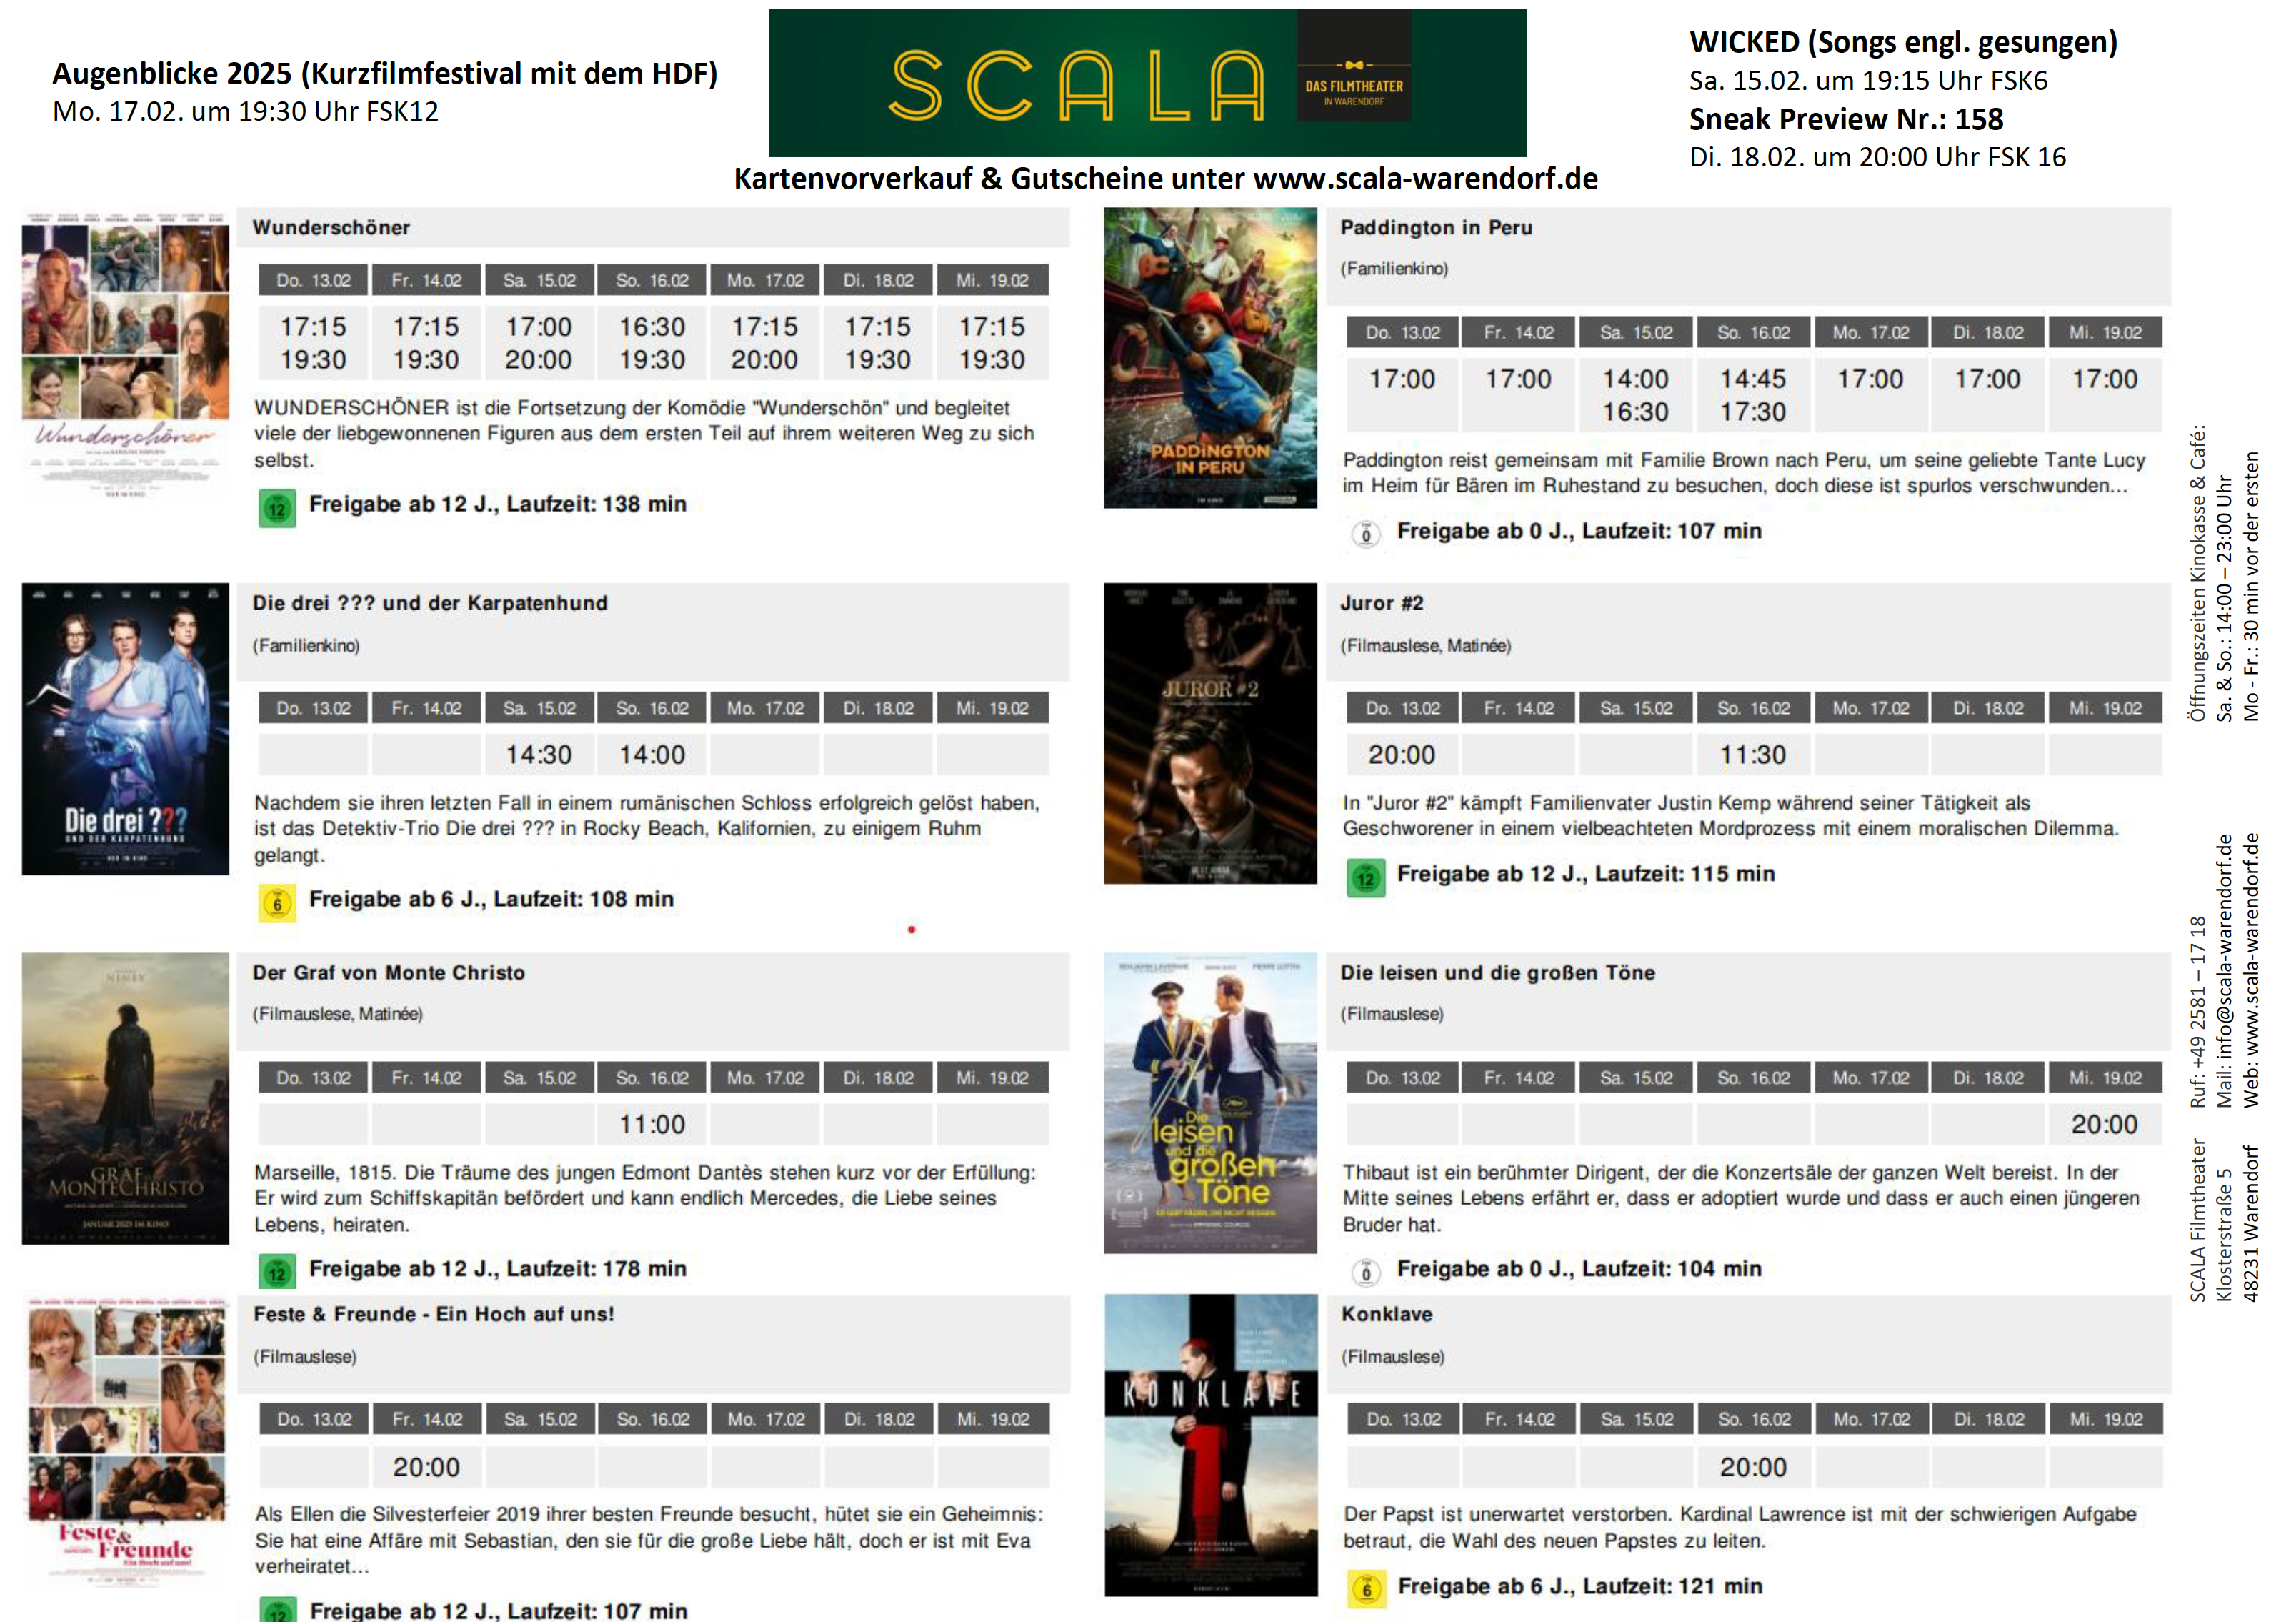Select Juror #2 20:00 Thursday showing
Screen dimensions: 2296x1622
1402,755
